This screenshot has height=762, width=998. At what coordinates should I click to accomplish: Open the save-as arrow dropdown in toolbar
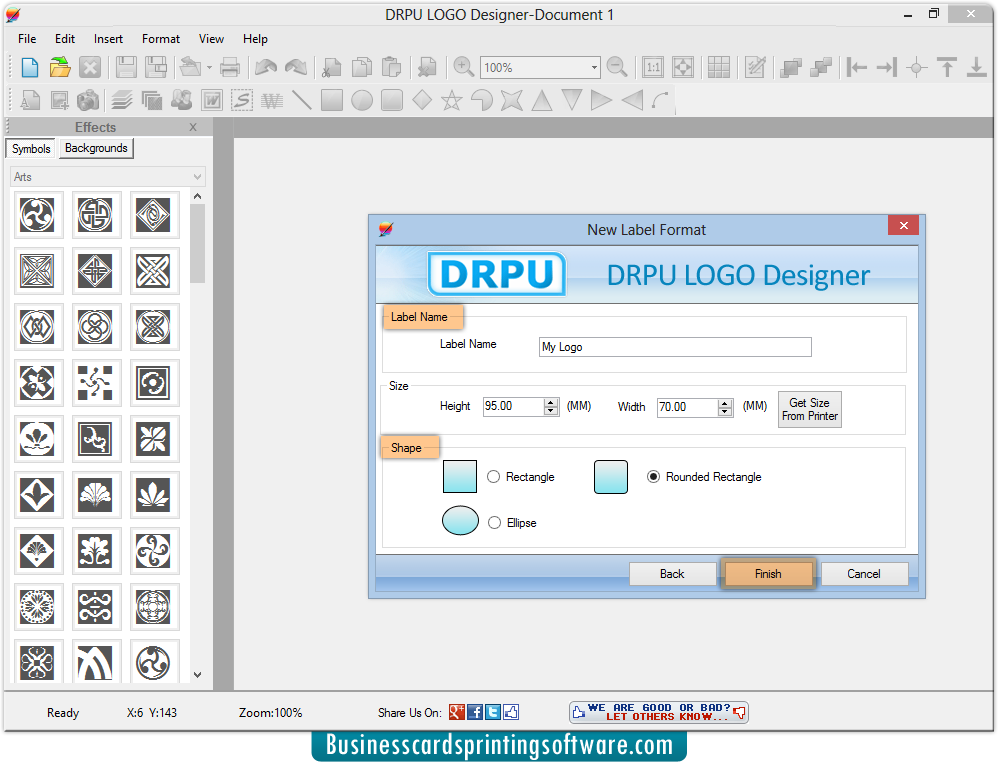pyautogui.click(x=209, y=67)
